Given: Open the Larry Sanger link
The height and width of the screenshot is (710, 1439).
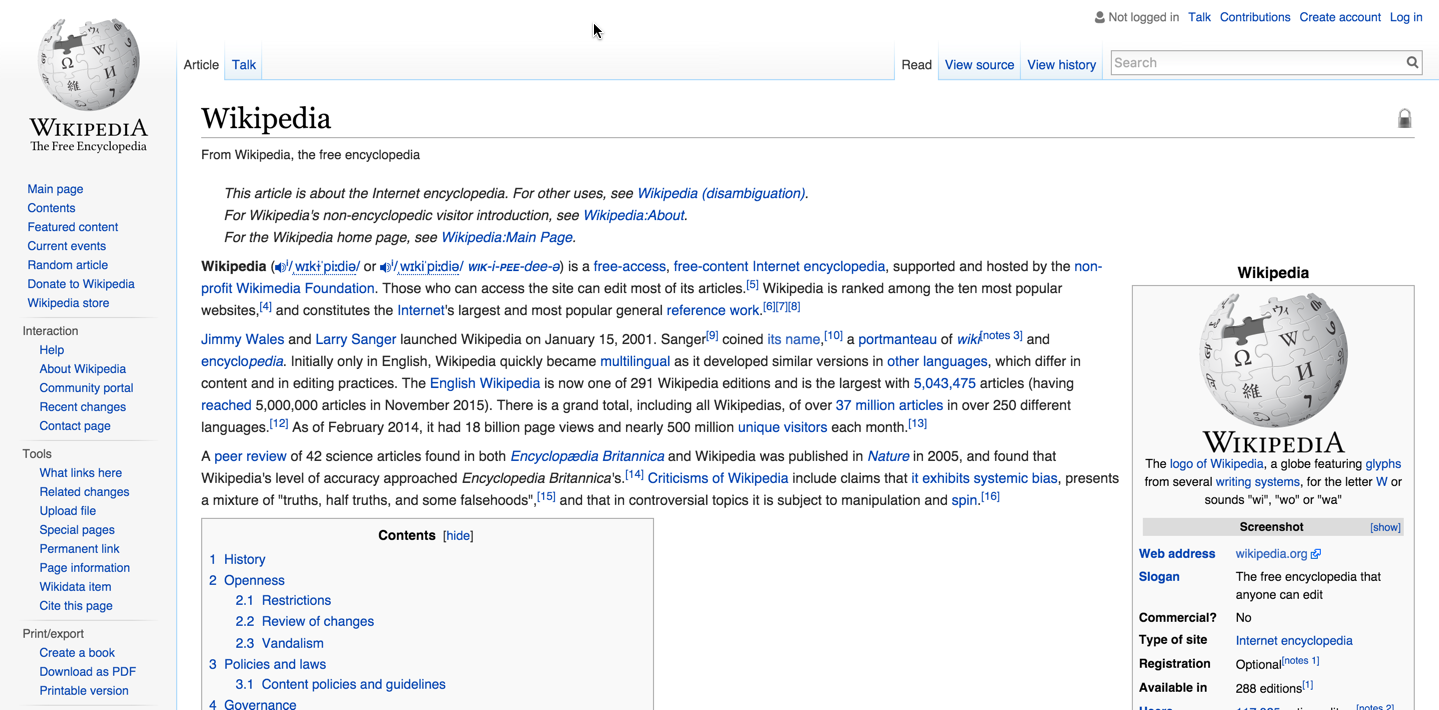Looking at the screenshot, I should (356, 340).
